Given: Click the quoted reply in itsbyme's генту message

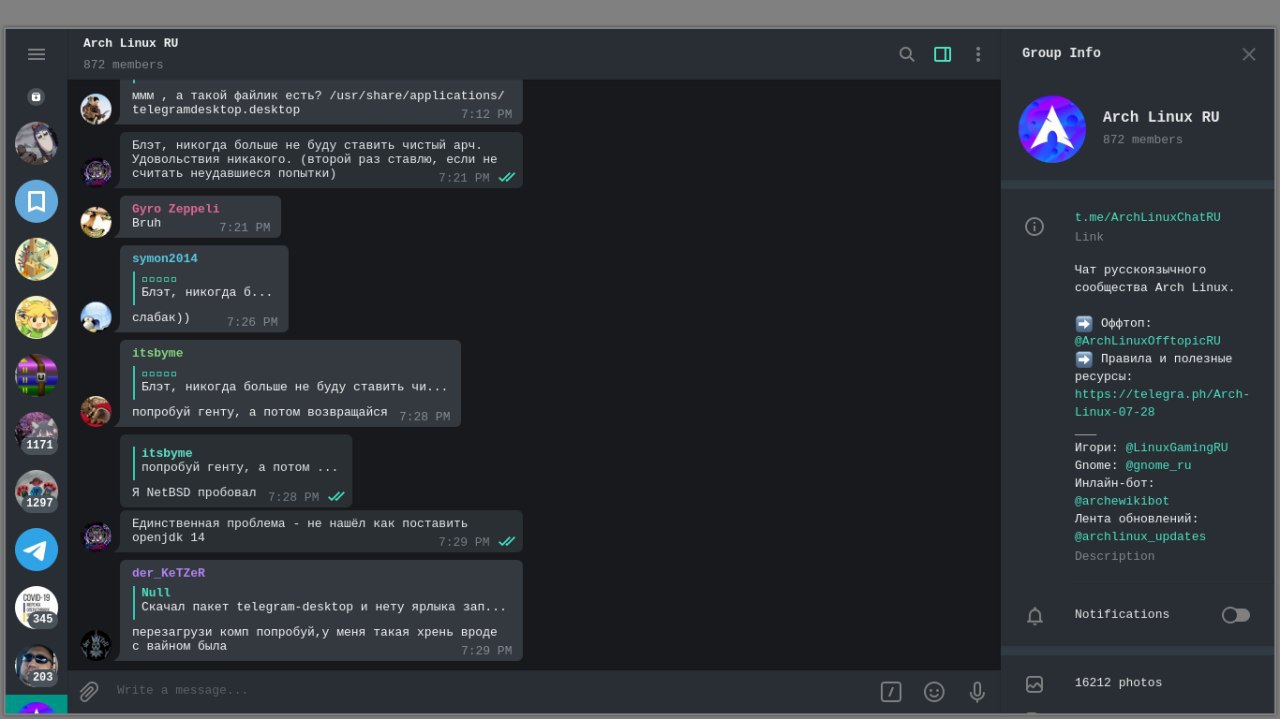Looking at the screenshot, I should [291, 381].
